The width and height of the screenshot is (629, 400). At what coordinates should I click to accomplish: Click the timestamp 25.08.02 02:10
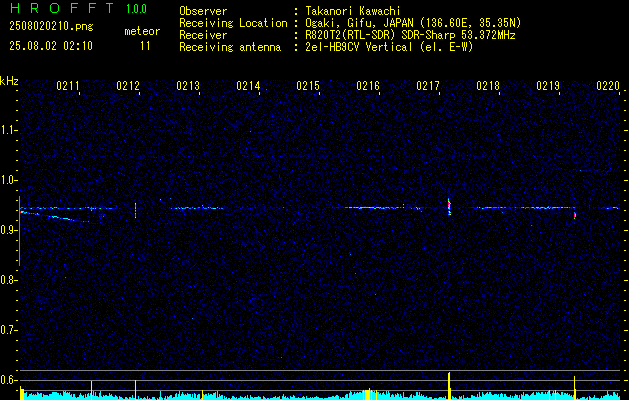51,46
